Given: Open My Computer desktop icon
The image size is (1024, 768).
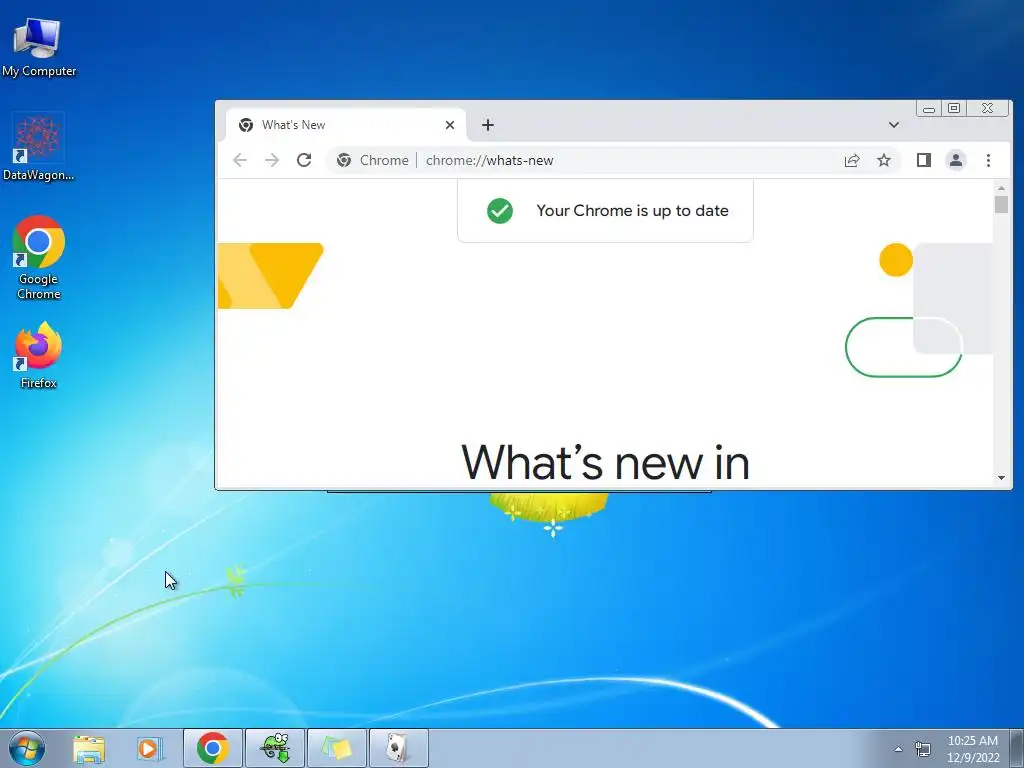Looking at the screenshot, I should click(38, 47).
